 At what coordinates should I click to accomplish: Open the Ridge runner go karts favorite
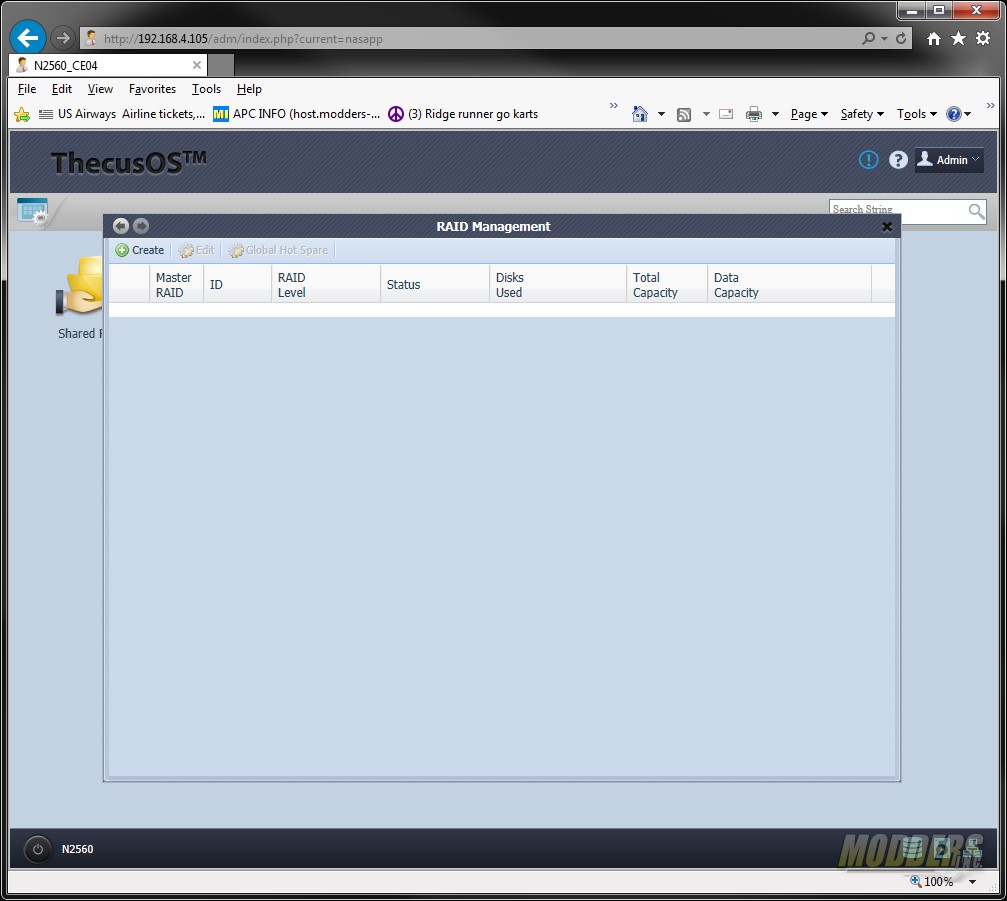(x=463, y=114)
